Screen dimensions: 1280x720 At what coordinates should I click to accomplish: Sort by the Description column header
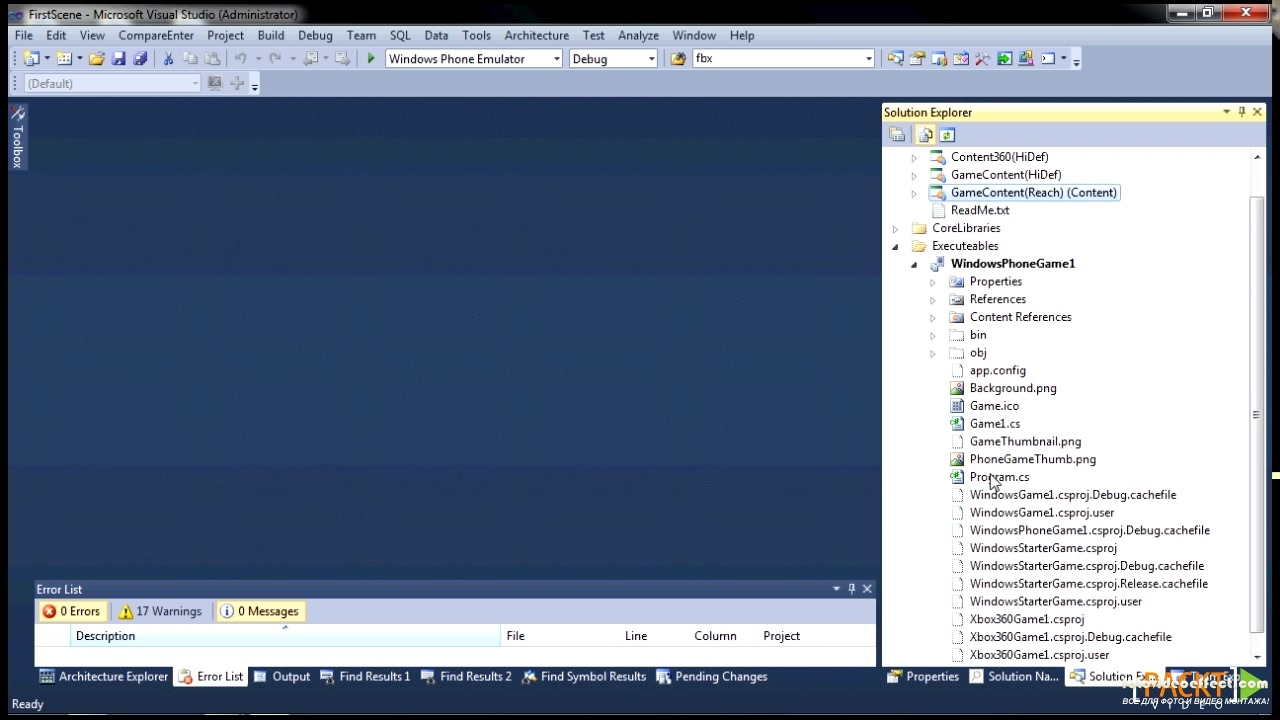(286, 636)
